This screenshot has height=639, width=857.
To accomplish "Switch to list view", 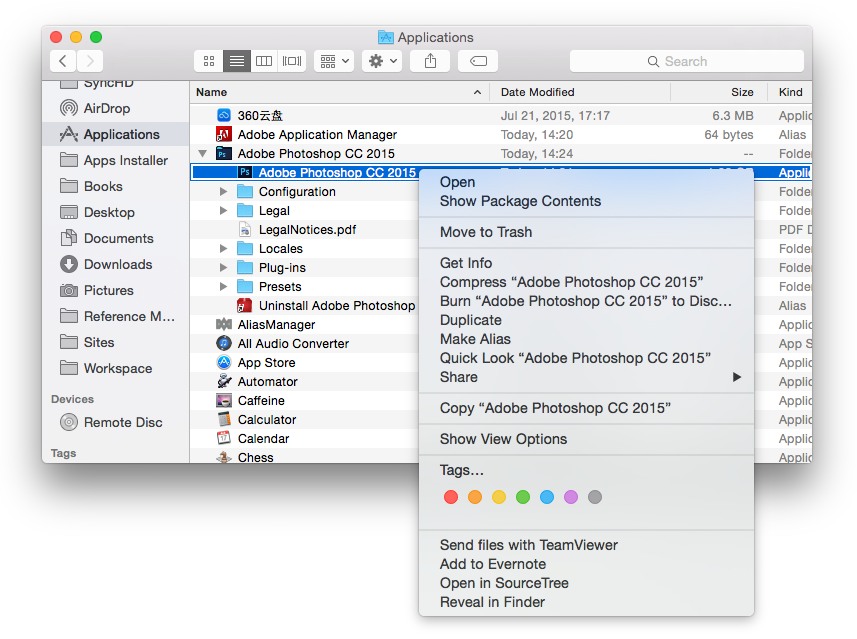I will (237, 61).
